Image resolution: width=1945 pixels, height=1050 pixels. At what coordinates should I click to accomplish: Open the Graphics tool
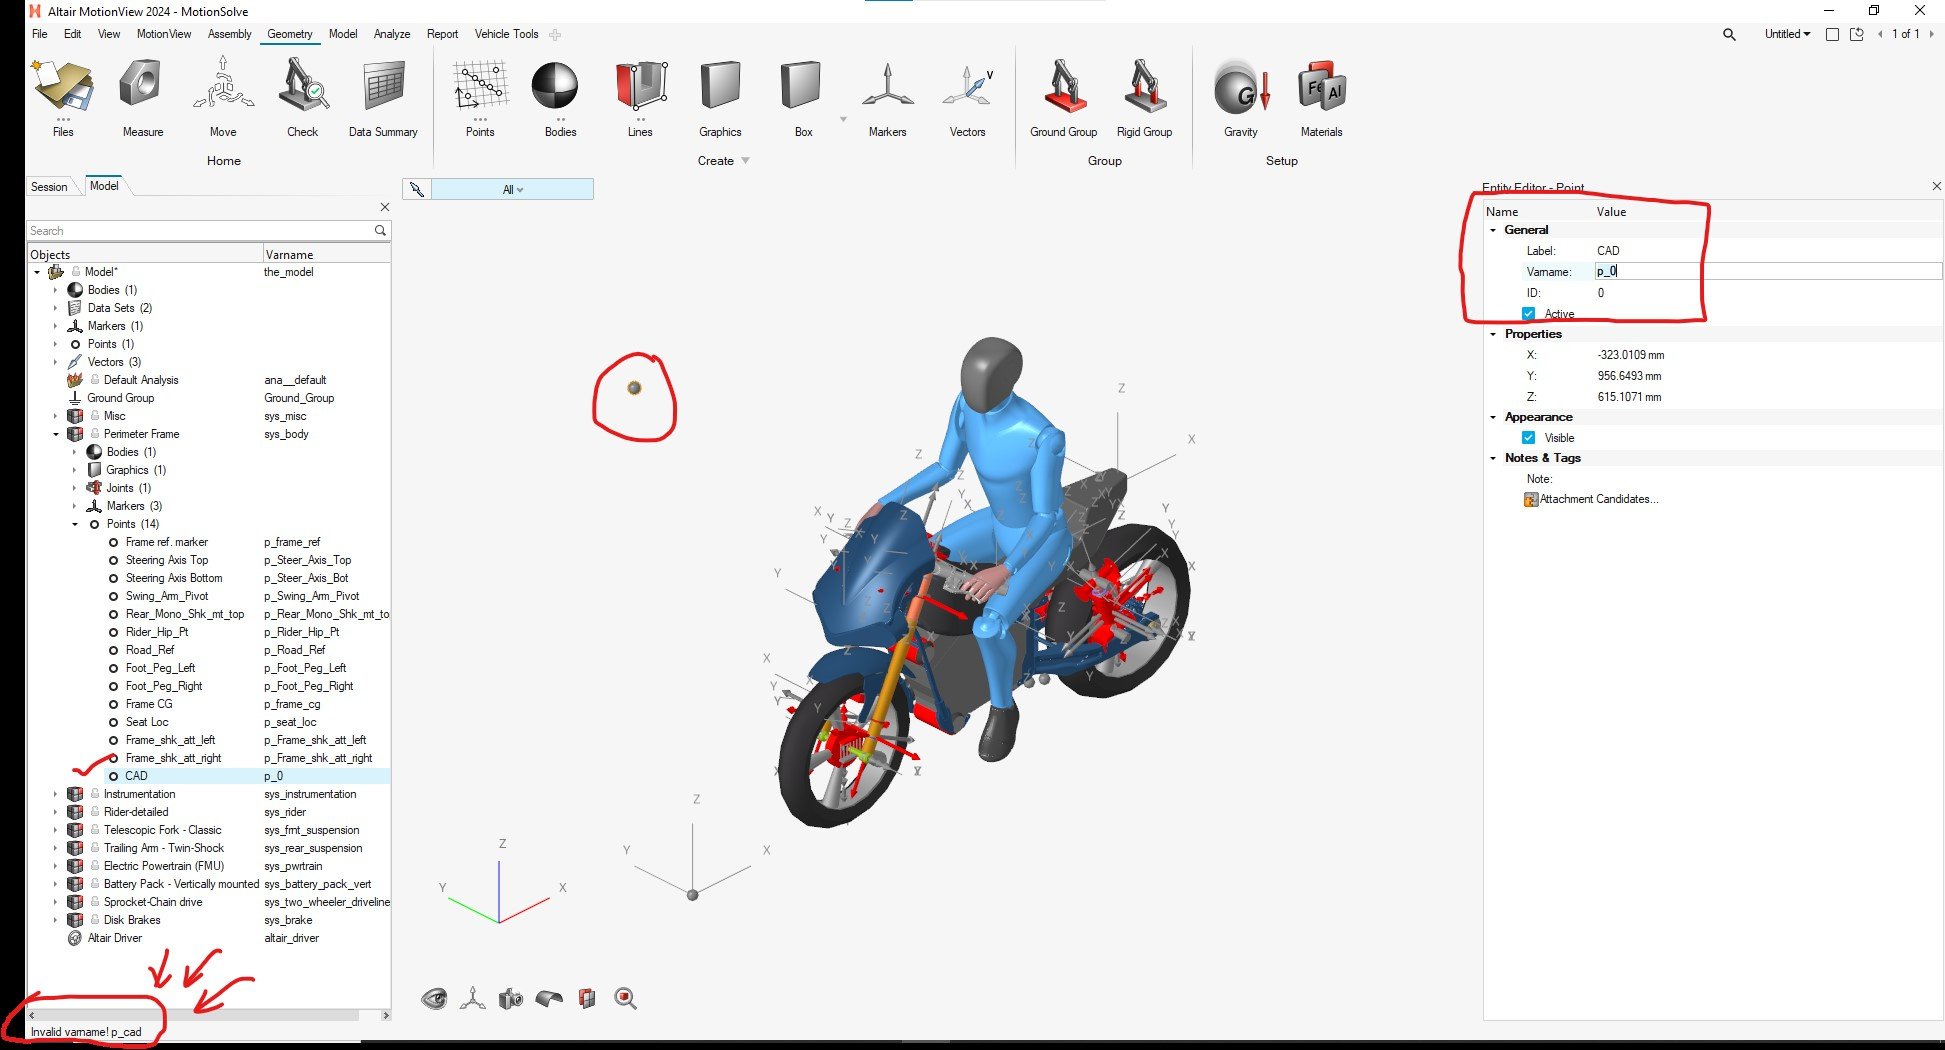pyautogui.click(x=720, y=97)
